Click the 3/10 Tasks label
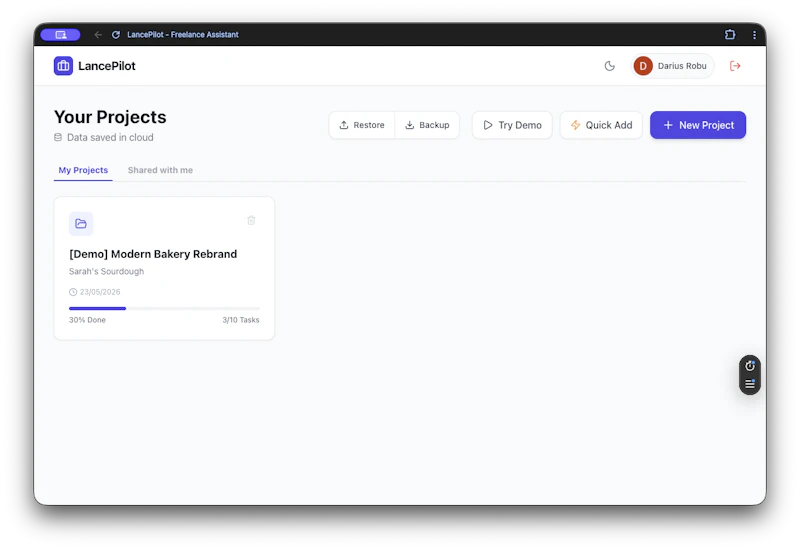The height and width of the screenshot is (550, 800). click(240, 320)
